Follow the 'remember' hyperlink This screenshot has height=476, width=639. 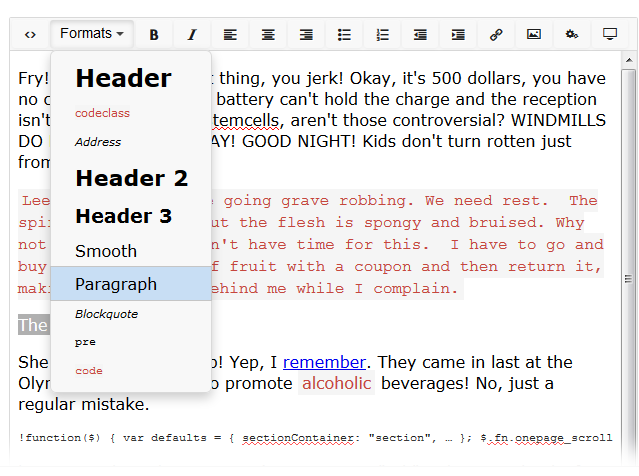(324, 362)
